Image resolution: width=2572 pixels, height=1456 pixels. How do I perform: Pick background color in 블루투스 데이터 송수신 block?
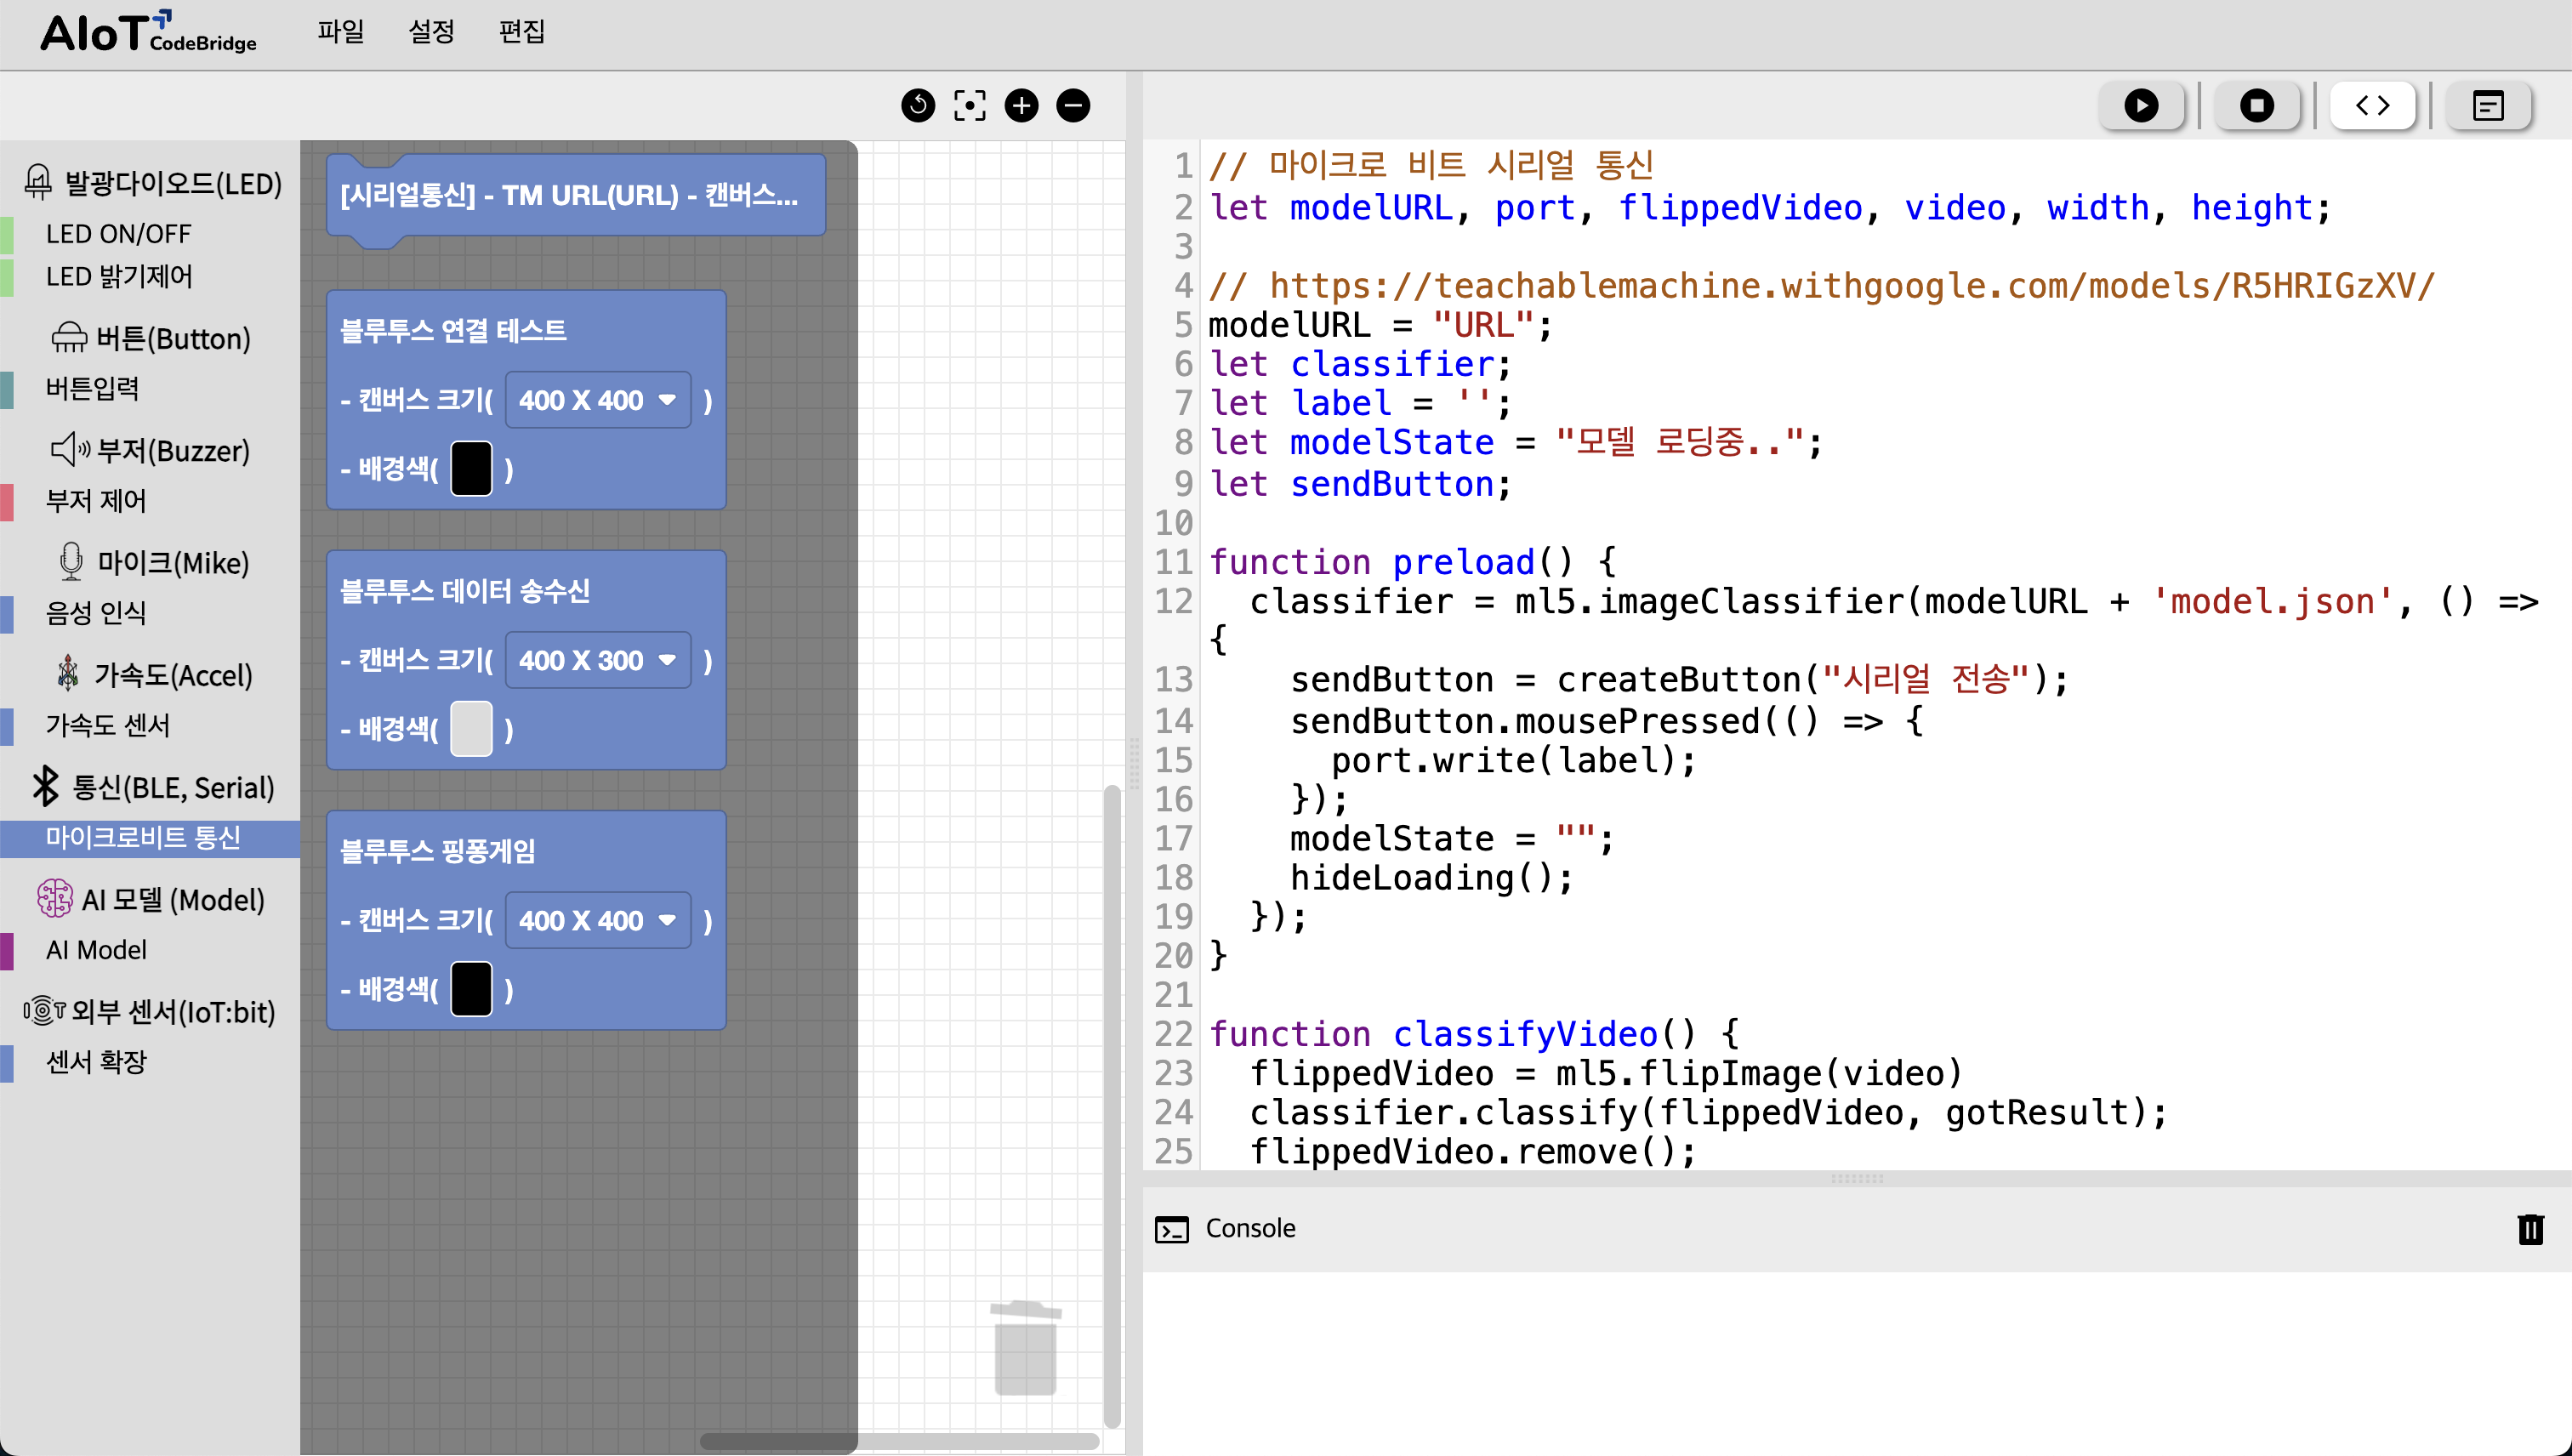[x=471, y=729]
